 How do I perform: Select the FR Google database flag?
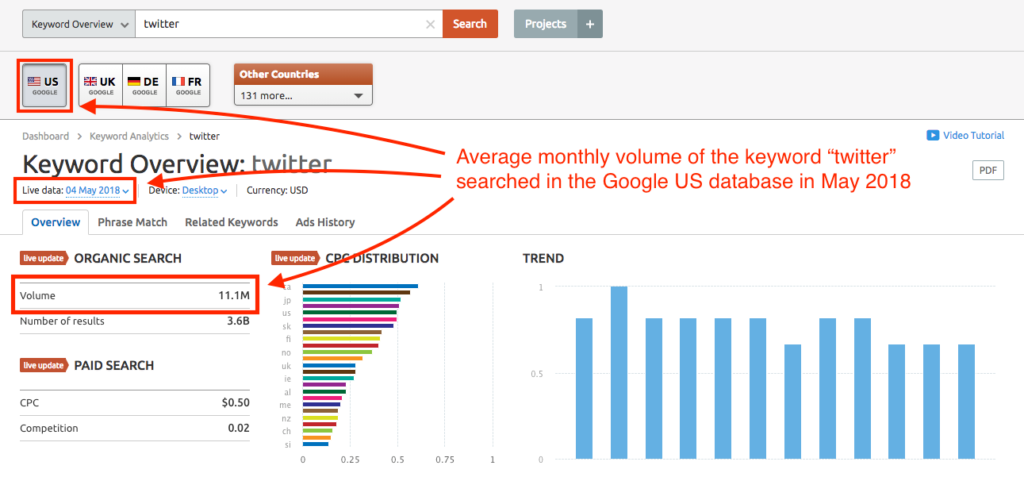pos(187,85)
